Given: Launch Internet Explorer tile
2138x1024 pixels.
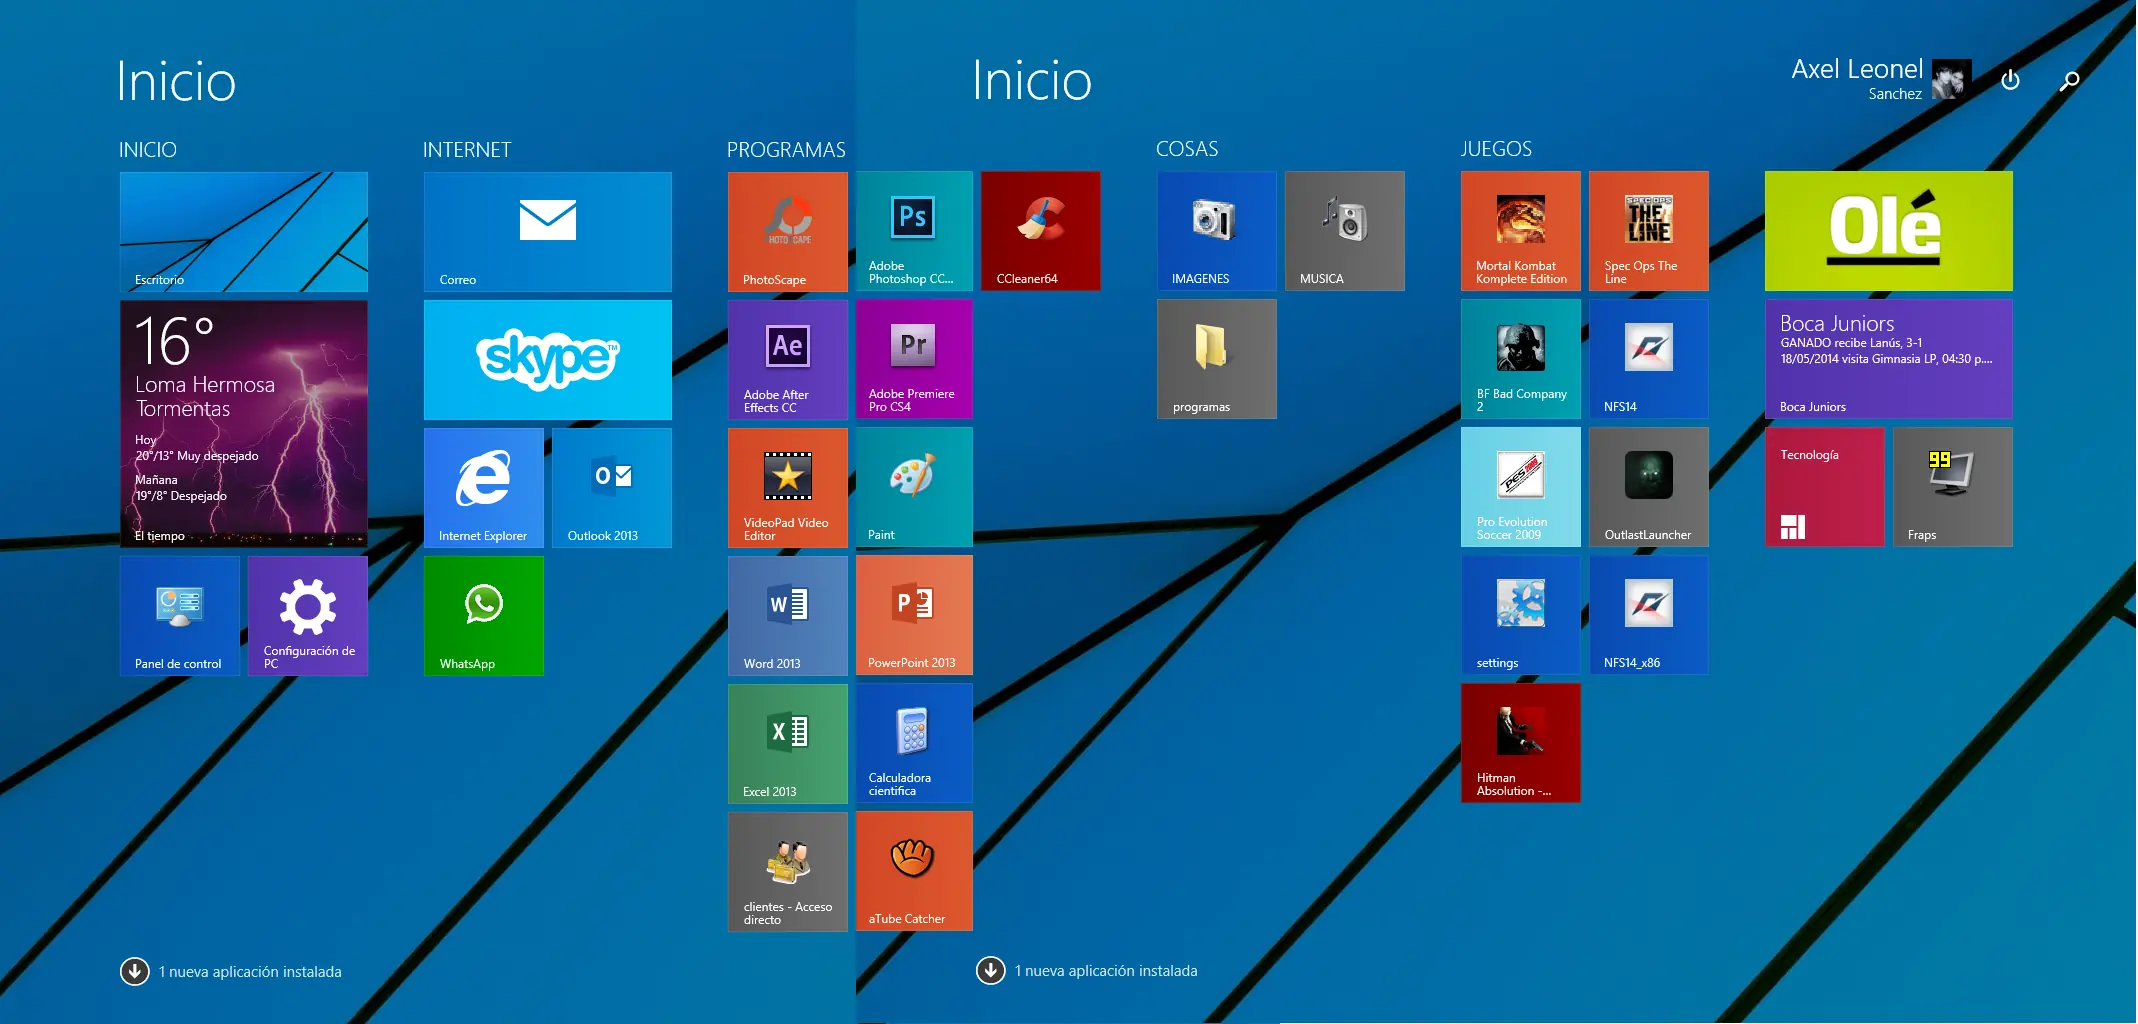Looking at the screenshot, I should (x=484, y=488).
